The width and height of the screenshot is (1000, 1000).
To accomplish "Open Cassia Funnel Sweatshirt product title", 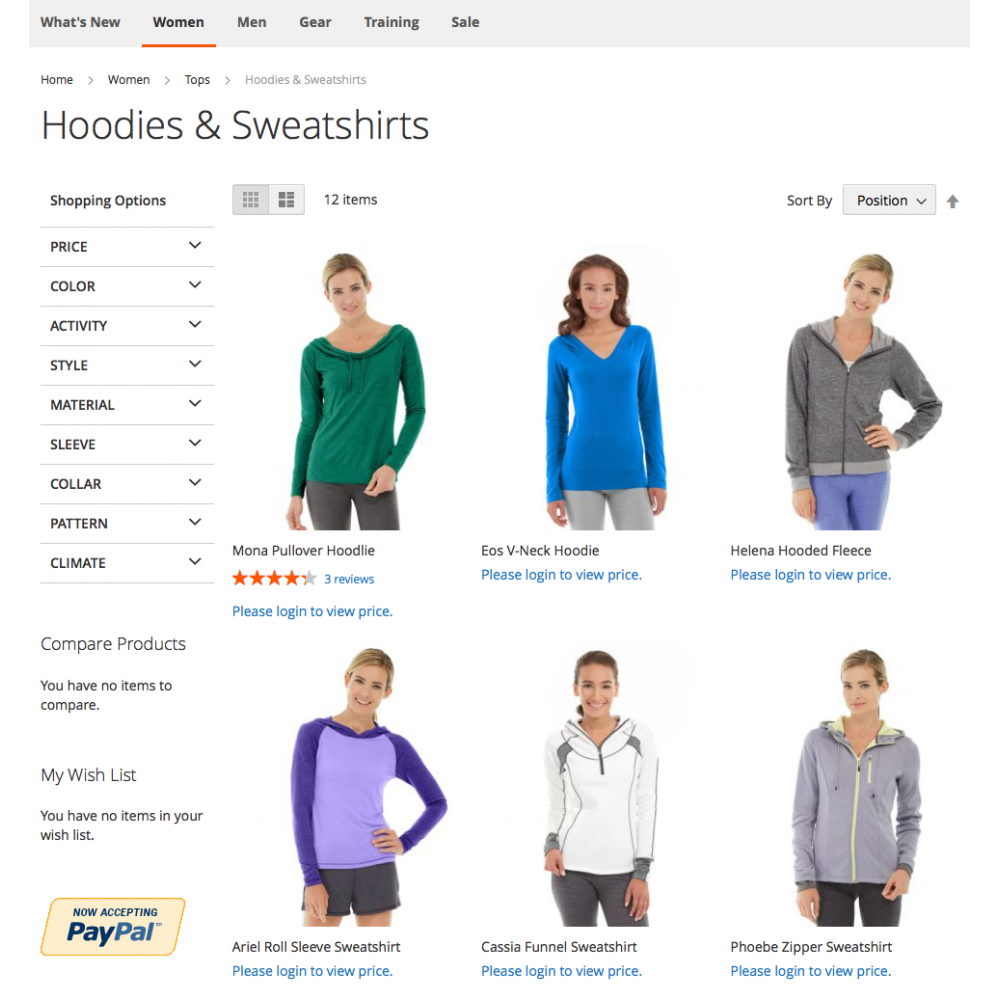I will click(559, 947).
